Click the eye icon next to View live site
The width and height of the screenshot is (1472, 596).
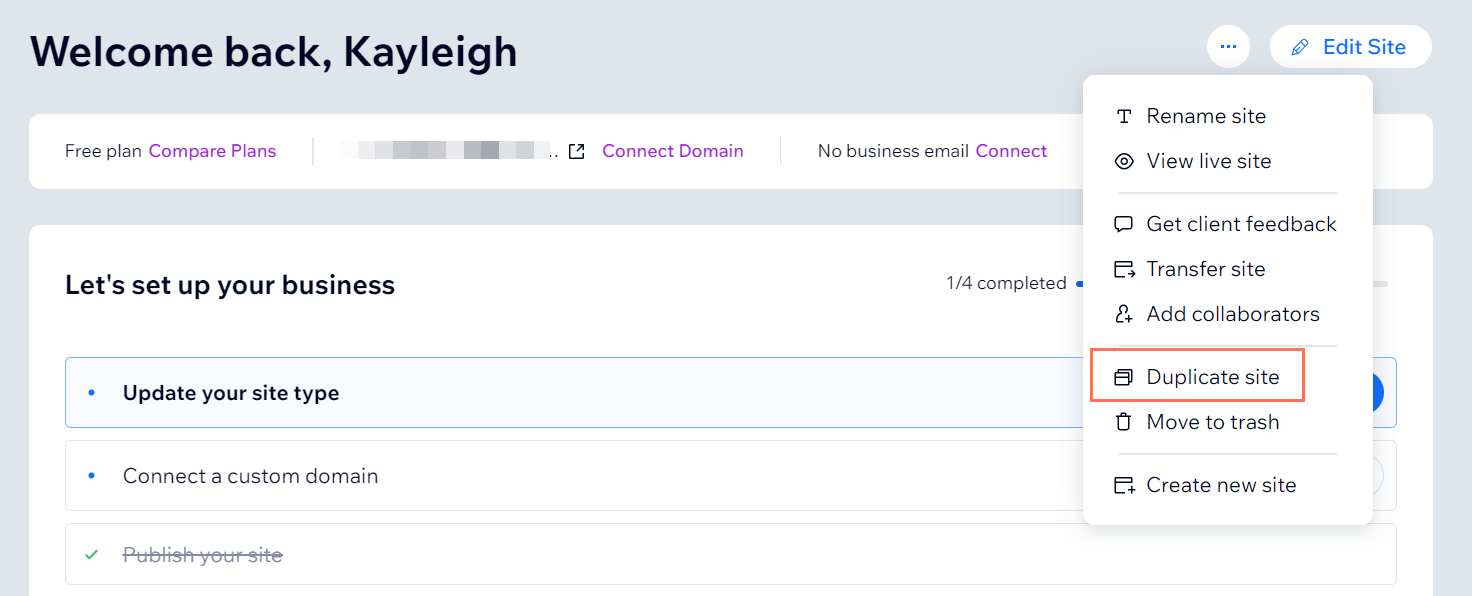pyautogui.click(x=1124, y=161)
